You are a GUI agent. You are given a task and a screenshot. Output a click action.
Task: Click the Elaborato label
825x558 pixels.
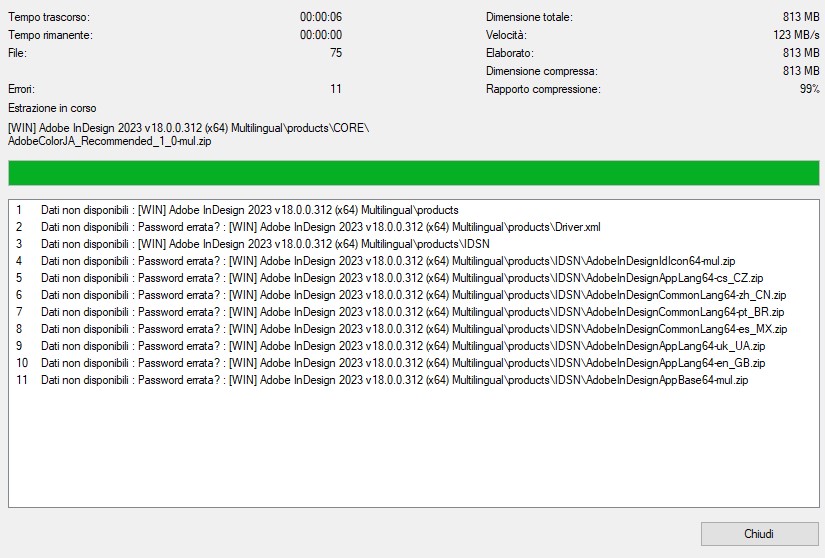pos(510,53)
